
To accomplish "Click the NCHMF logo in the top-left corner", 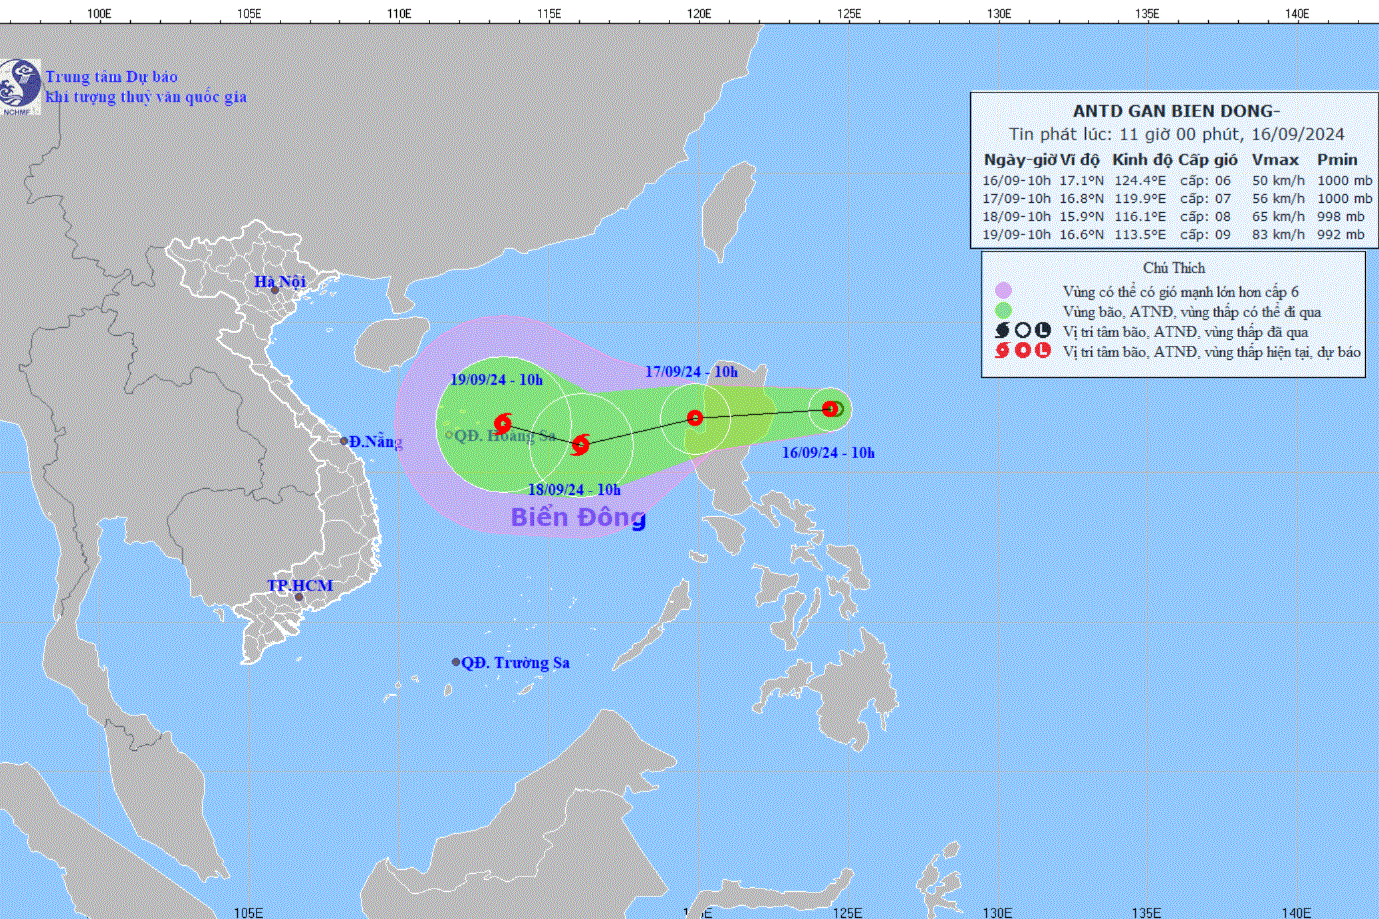I will tap(20, 86).
